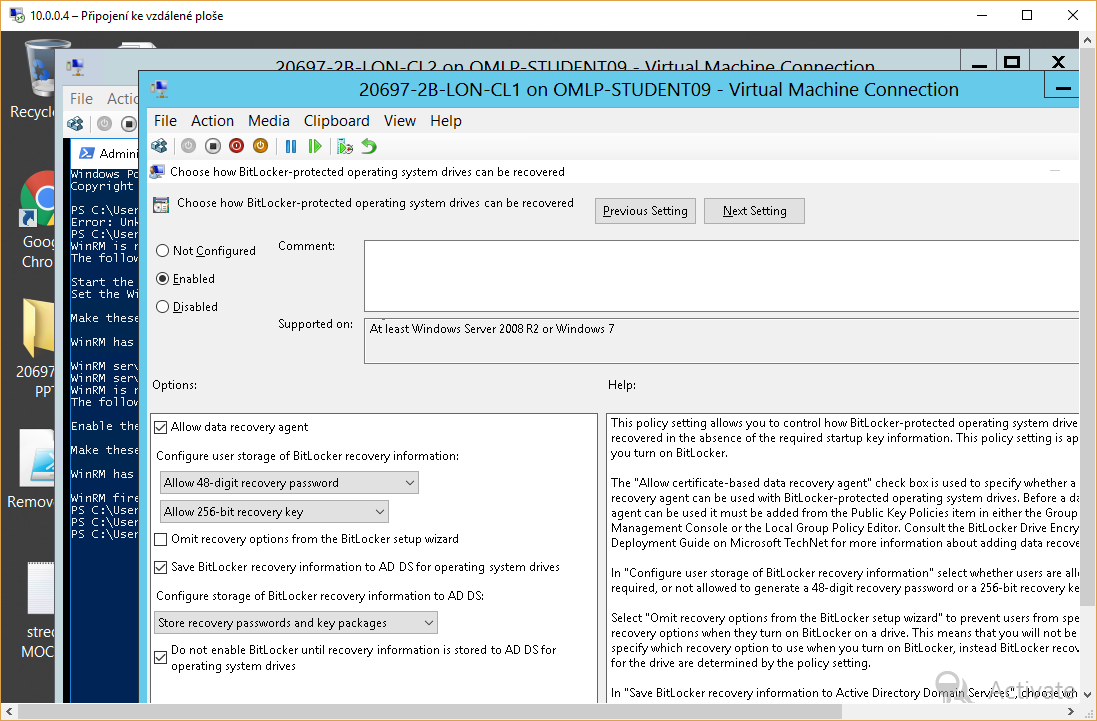Shut down CL1 with red power icon
The width and height of the screenshot is (1097, 721).
pyautogui.click(x=236, y=146)
